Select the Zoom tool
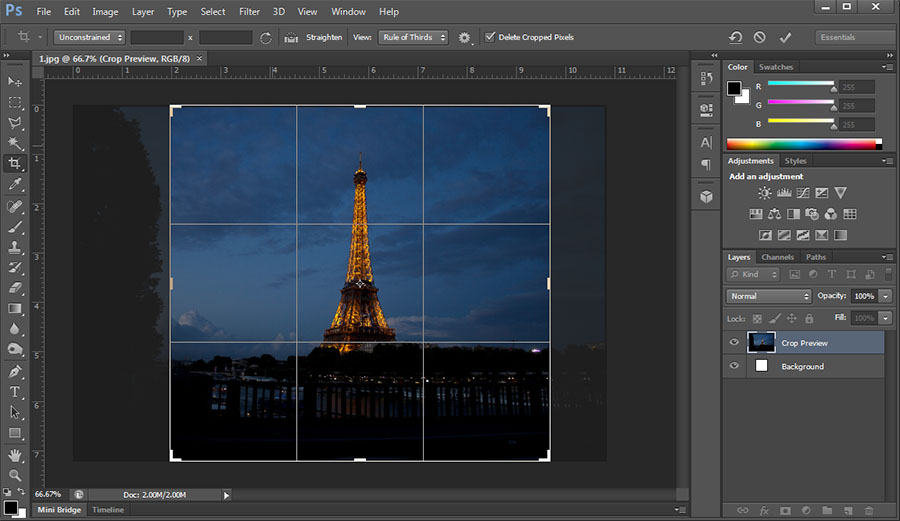This screenshot has height=521, width=900. point(15,476)
